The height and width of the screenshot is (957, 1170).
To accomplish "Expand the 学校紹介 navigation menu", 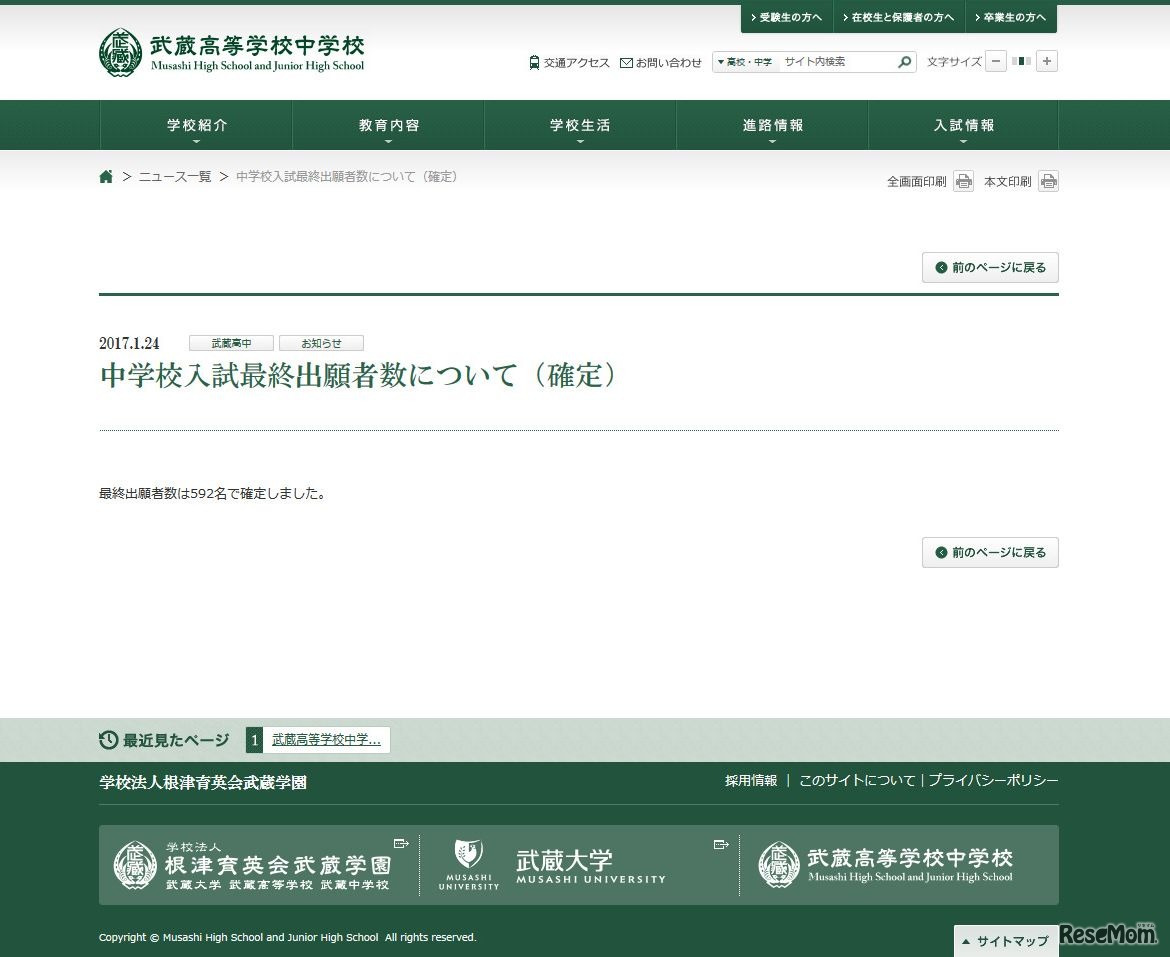I will 196,126.
